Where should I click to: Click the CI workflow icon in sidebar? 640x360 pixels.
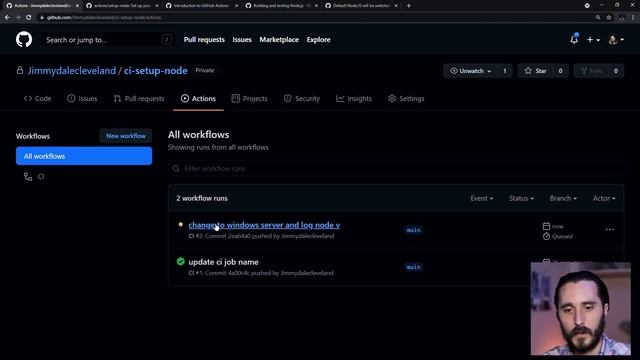[x=28, y=176]
